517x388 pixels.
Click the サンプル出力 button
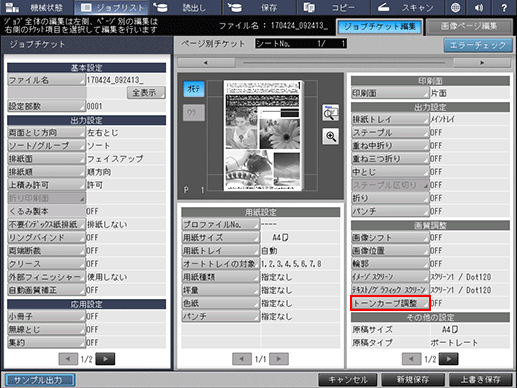click(40, 380)
